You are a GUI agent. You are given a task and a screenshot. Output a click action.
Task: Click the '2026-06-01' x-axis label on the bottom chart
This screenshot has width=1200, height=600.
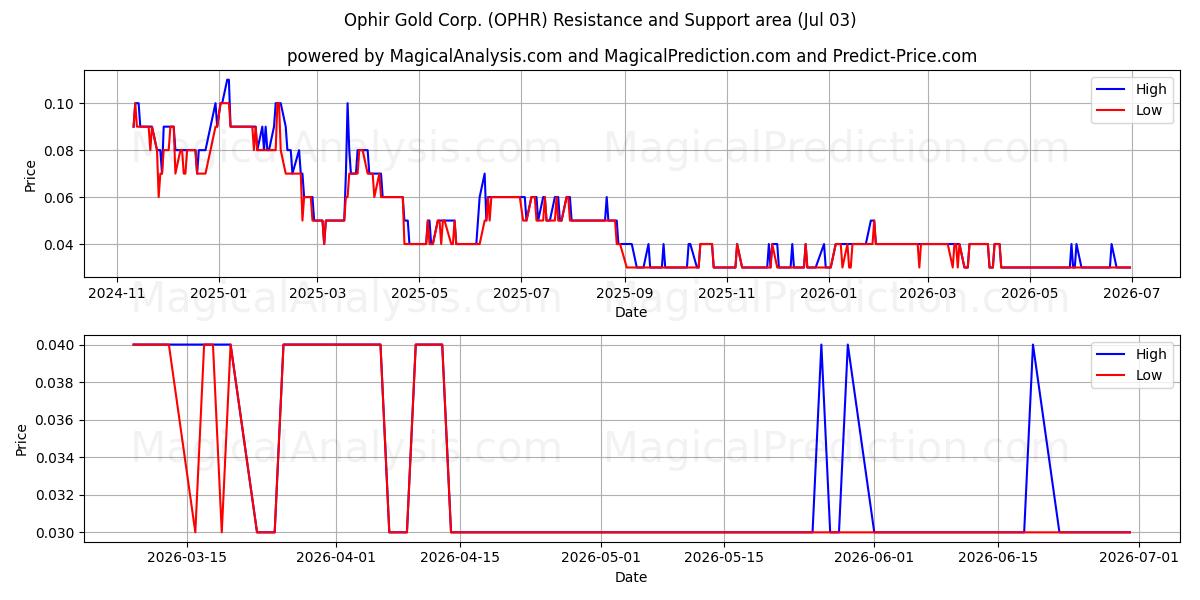(875, 558)
